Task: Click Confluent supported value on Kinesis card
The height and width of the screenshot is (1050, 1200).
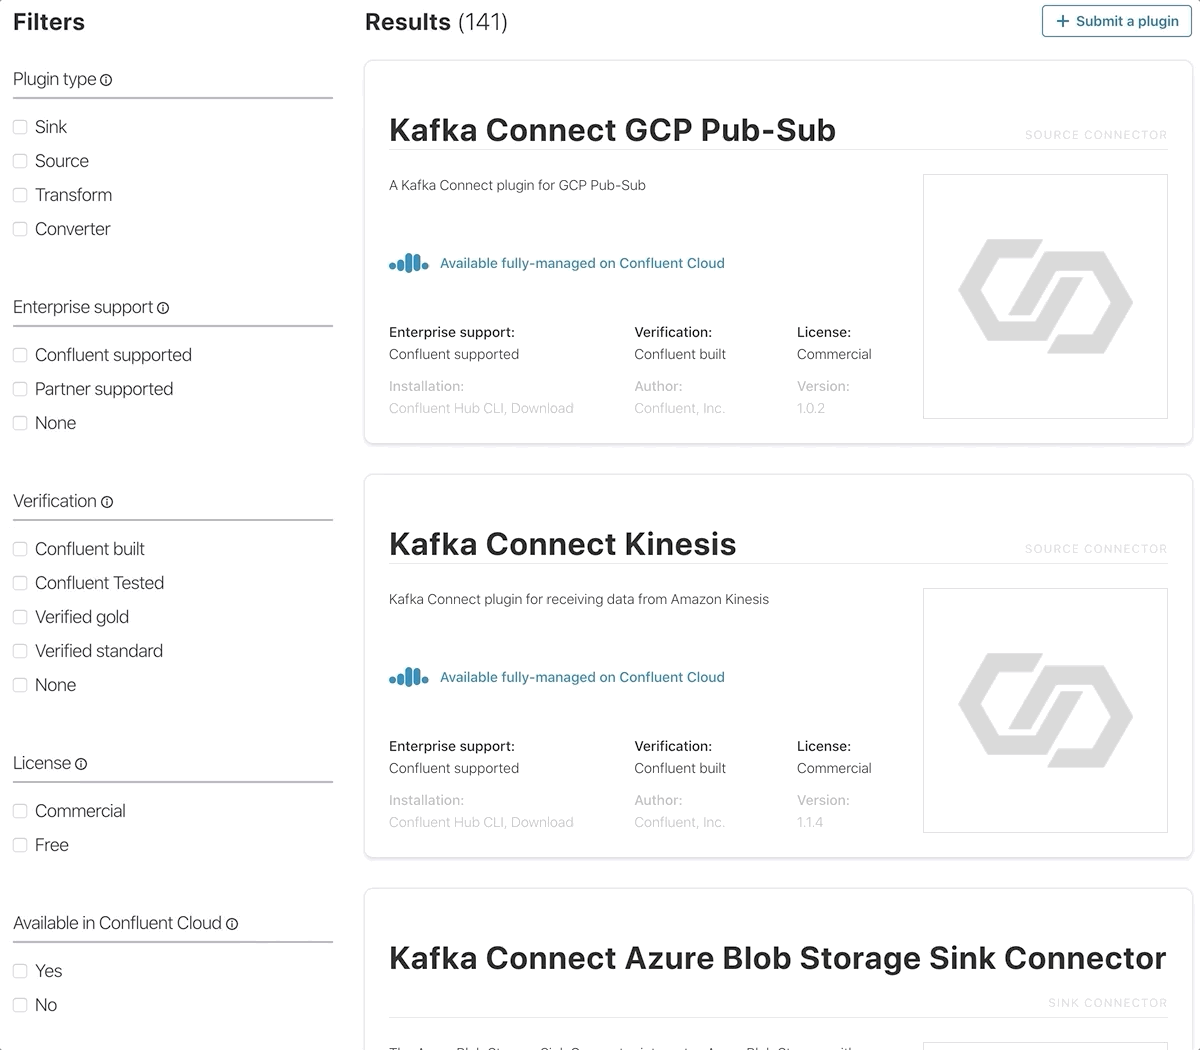Action: click(x=454, y=768)
